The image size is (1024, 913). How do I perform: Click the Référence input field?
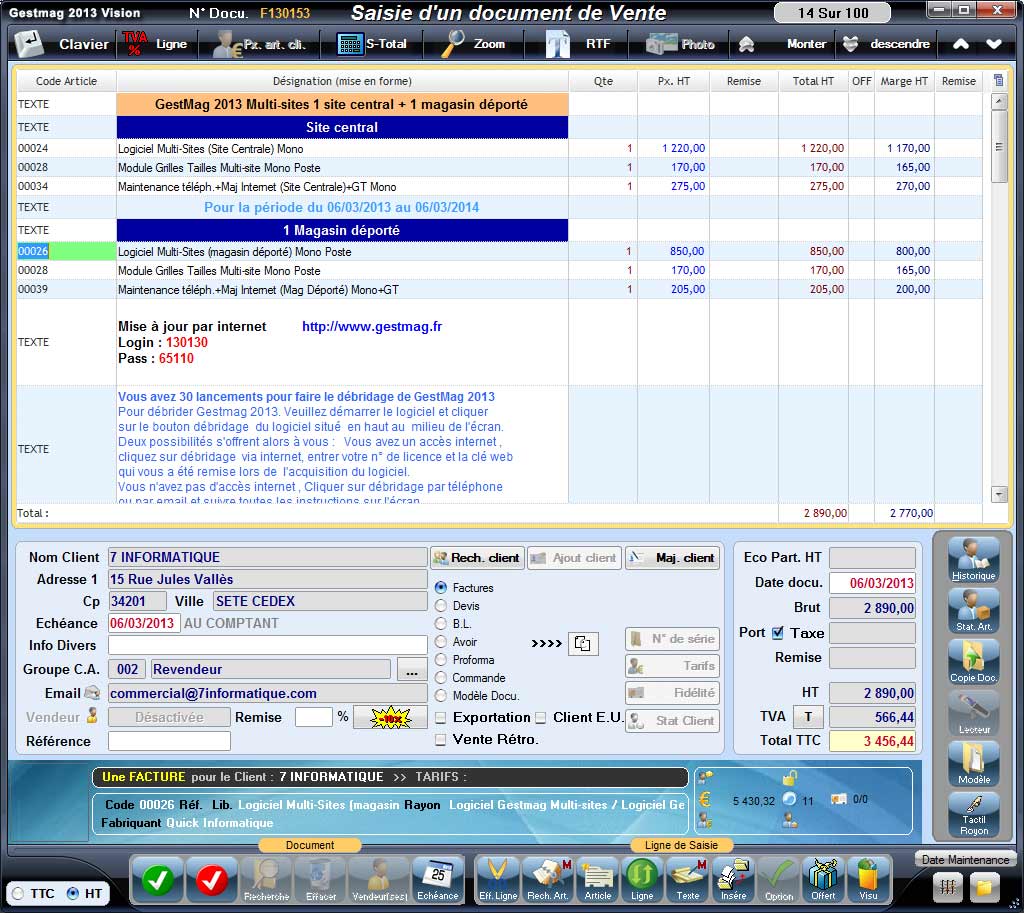[169, 741]
